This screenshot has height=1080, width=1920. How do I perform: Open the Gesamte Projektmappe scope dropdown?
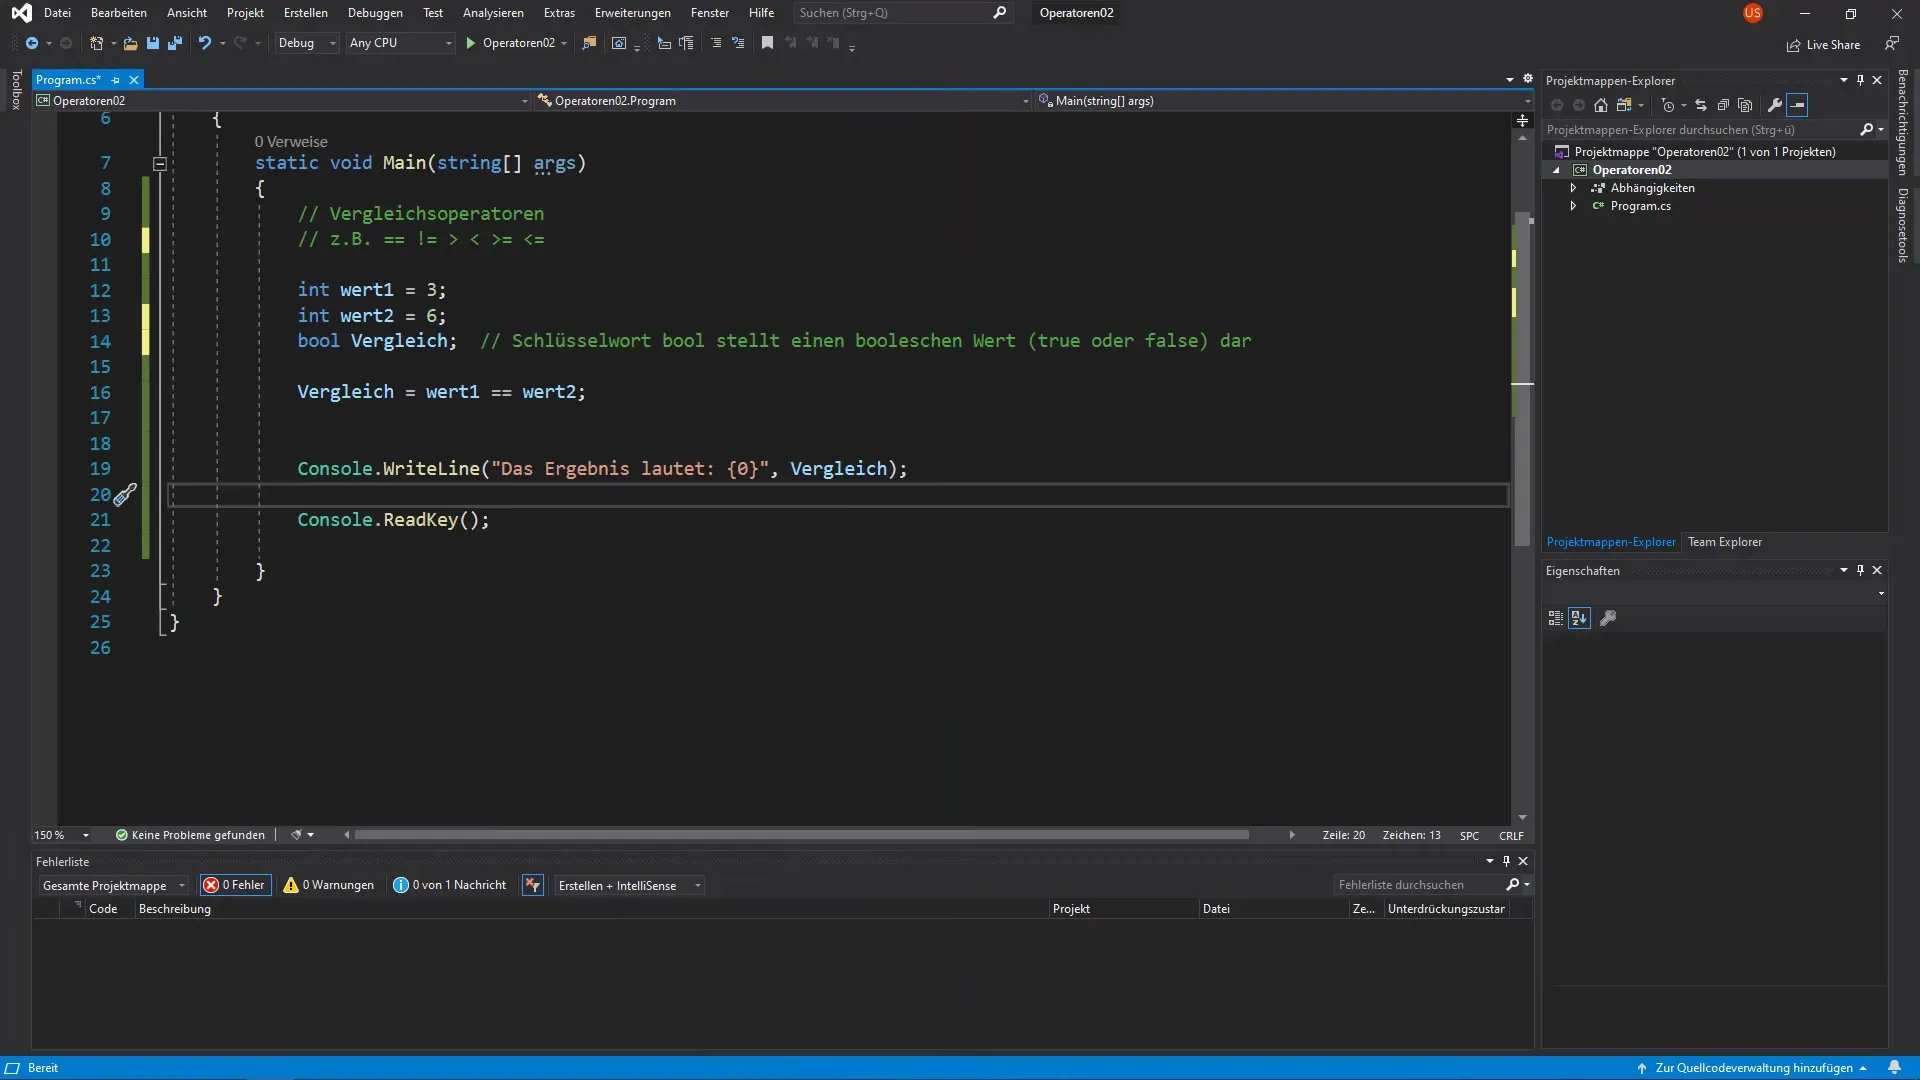[x=113, y=885]
